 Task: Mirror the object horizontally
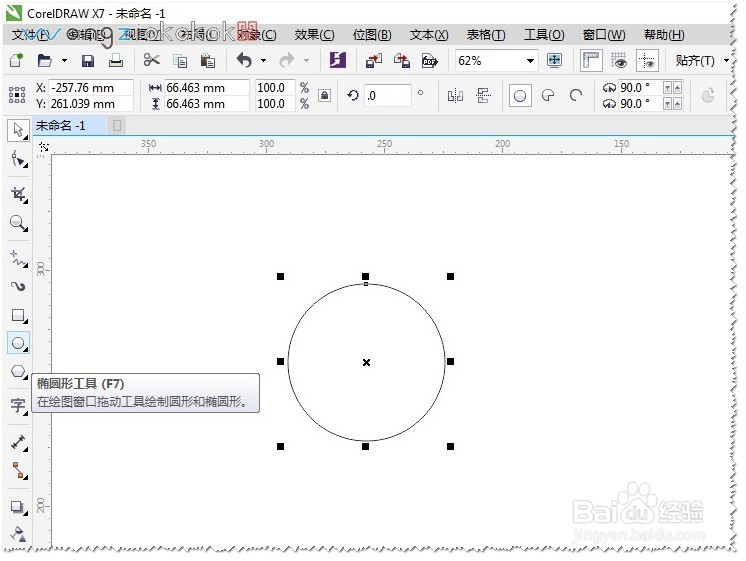pyautogui.click(x=455, y=96)
